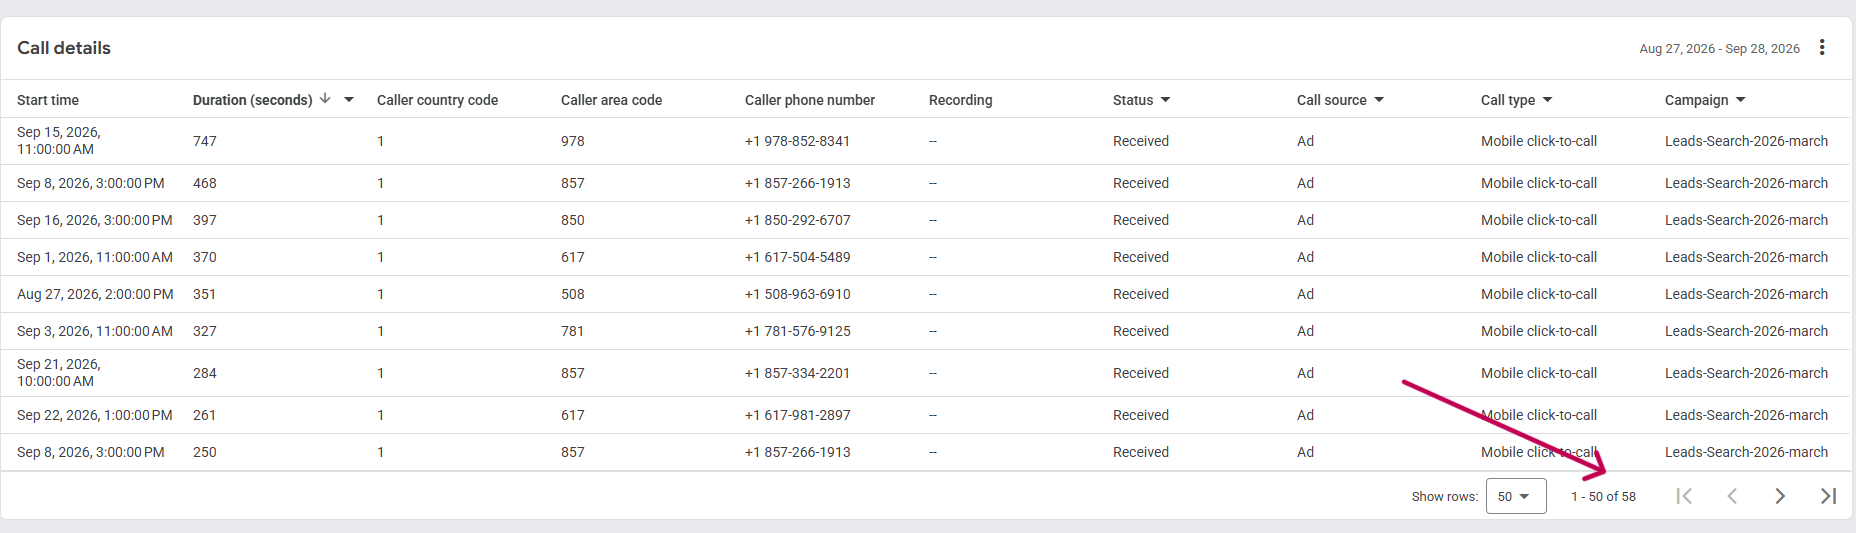Open the Campaign column dropdown
This screenshot has width=1856, height=533.
click(x=1741, y=100)
